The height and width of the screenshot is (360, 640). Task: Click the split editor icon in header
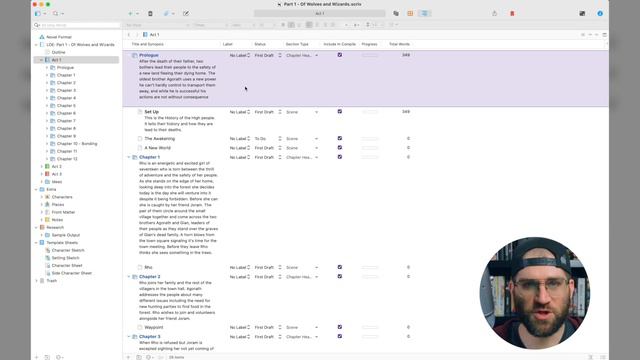604,35
